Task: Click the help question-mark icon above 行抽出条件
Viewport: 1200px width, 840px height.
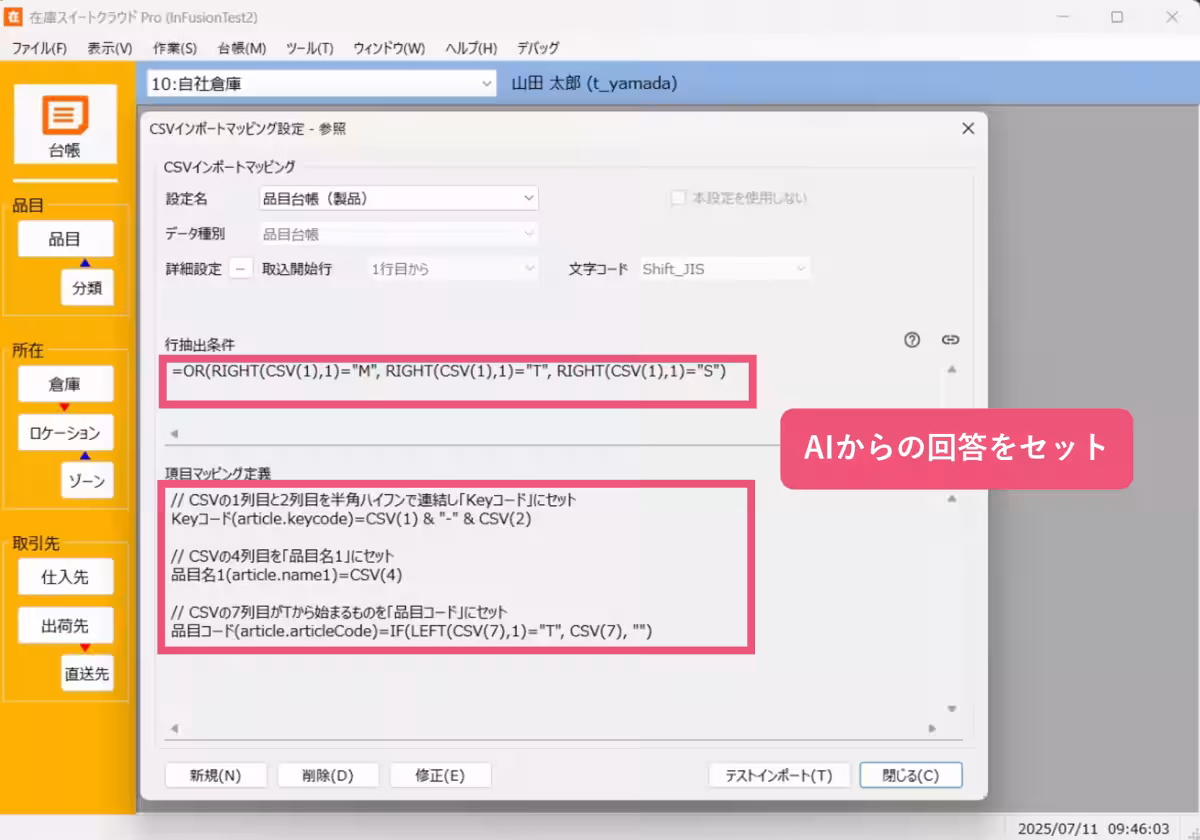Action: (x=911, y=340)
